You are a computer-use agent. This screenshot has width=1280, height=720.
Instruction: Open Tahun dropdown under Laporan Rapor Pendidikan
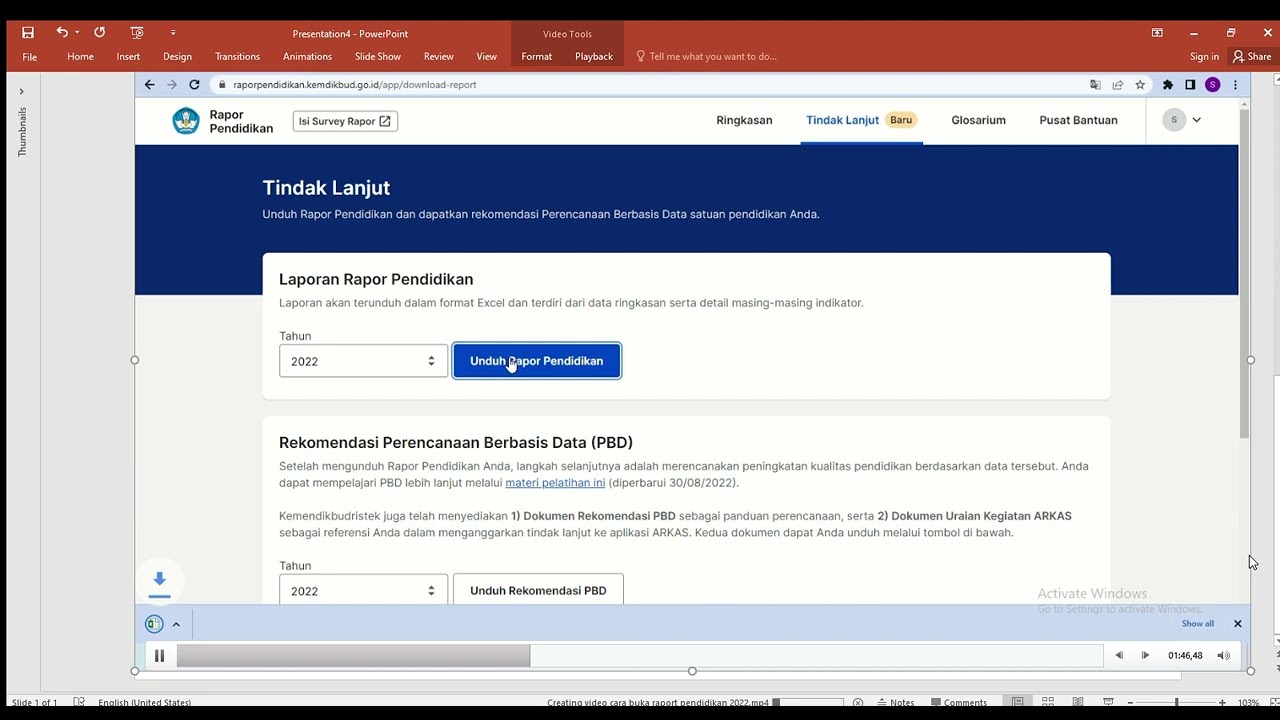(x=363, y=361)
